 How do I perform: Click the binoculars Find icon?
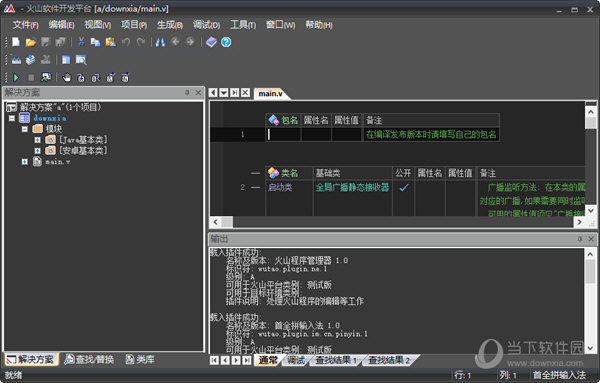pyautogui.click(x=160, y=42)
